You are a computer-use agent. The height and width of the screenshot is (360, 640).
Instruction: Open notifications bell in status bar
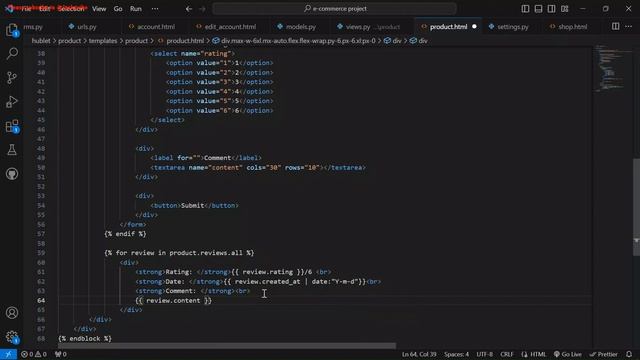[x=629, y=354]
